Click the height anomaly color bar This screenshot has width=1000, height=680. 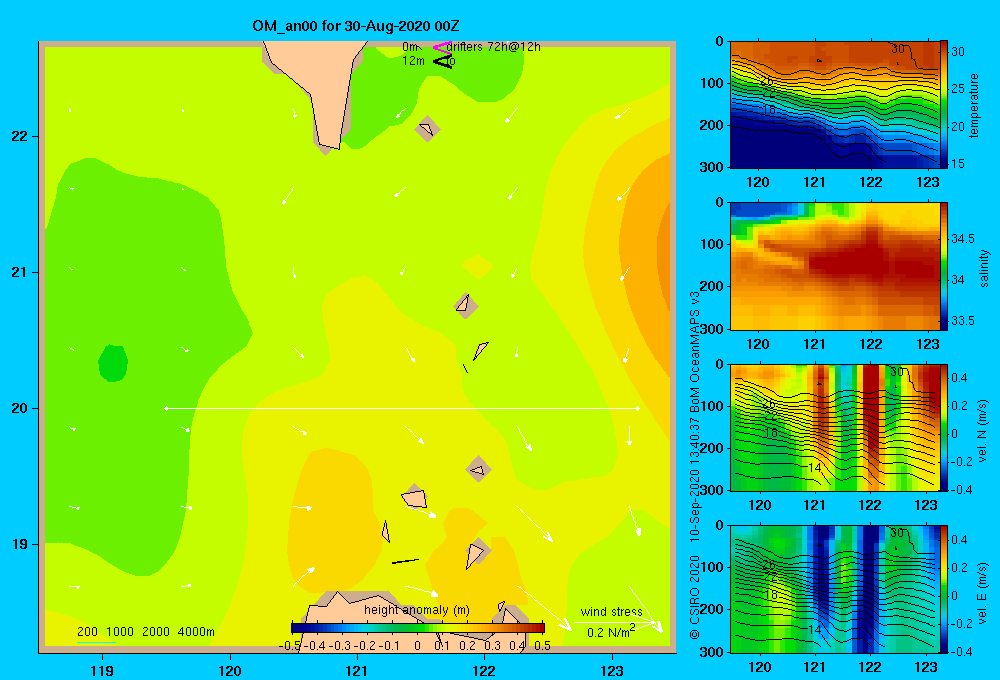coord(418,628)
